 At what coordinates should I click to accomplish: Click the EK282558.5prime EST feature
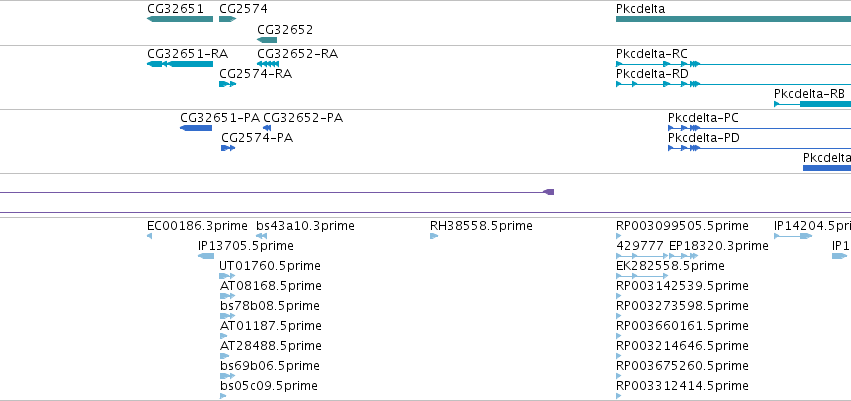pos(642,276)
